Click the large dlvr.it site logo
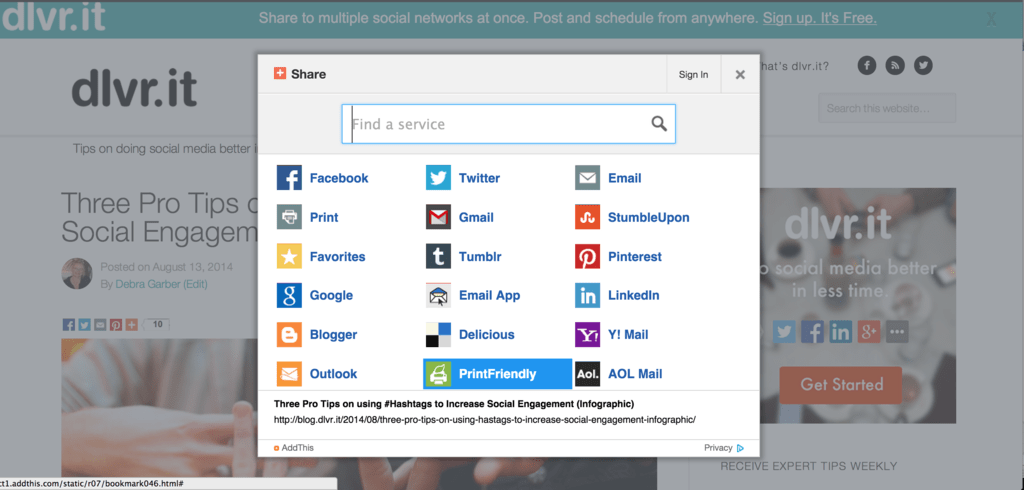Viewport: 1024px width, 490px height. pos(134,87)
